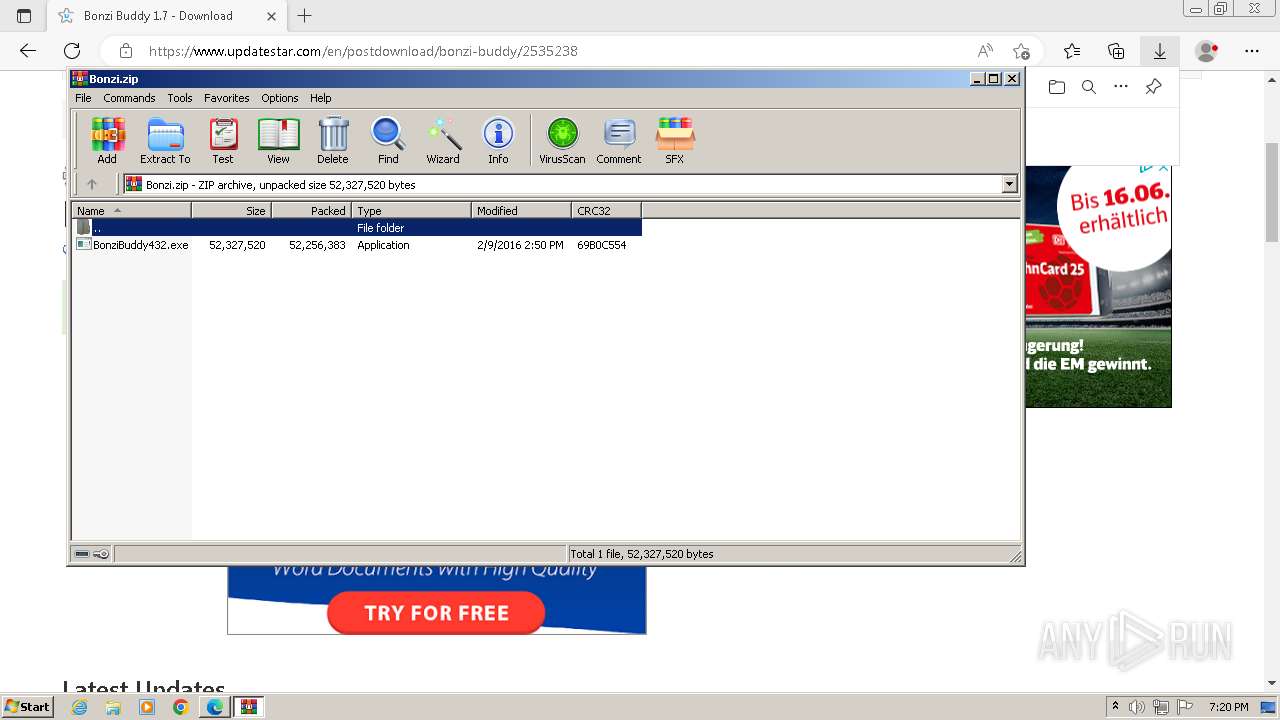Click the Extract To toolbar icon

click(x=165, y=140)
